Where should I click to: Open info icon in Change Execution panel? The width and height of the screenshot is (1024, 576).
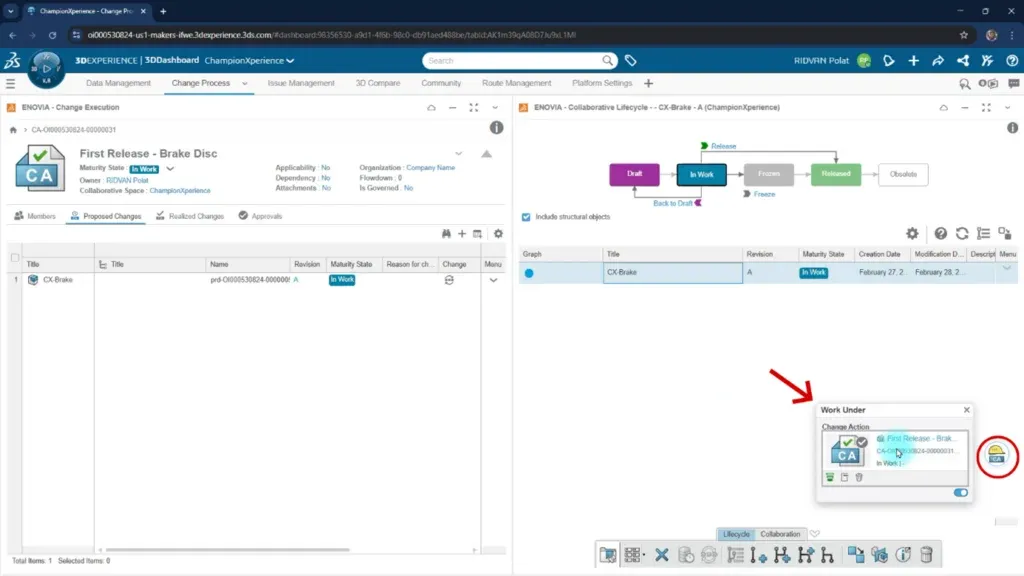coord(496,128)
